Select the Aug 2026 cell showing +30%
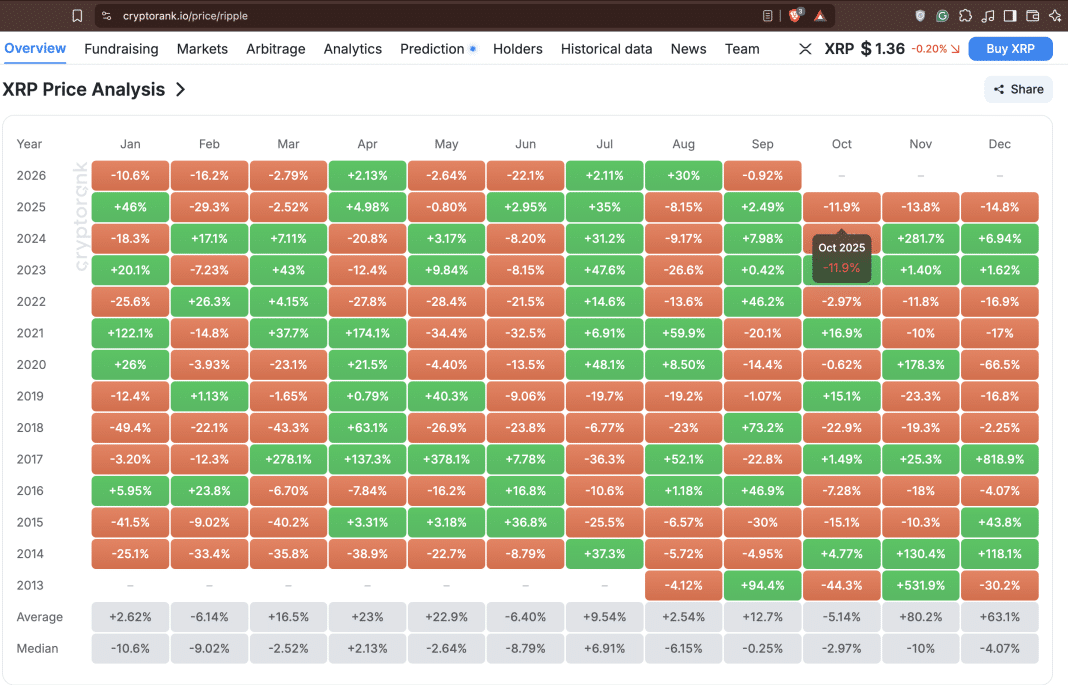 point(683,176)
